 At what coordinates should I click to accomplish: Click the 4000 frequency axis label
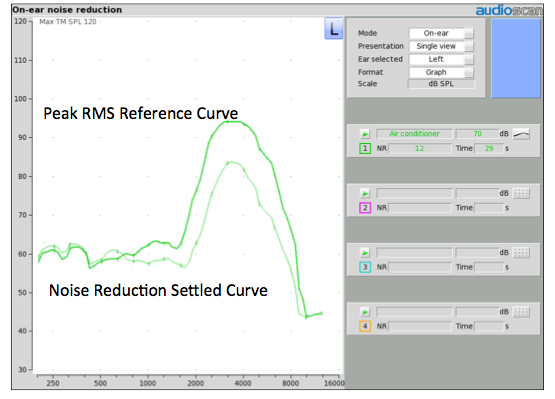pos(243,383)
